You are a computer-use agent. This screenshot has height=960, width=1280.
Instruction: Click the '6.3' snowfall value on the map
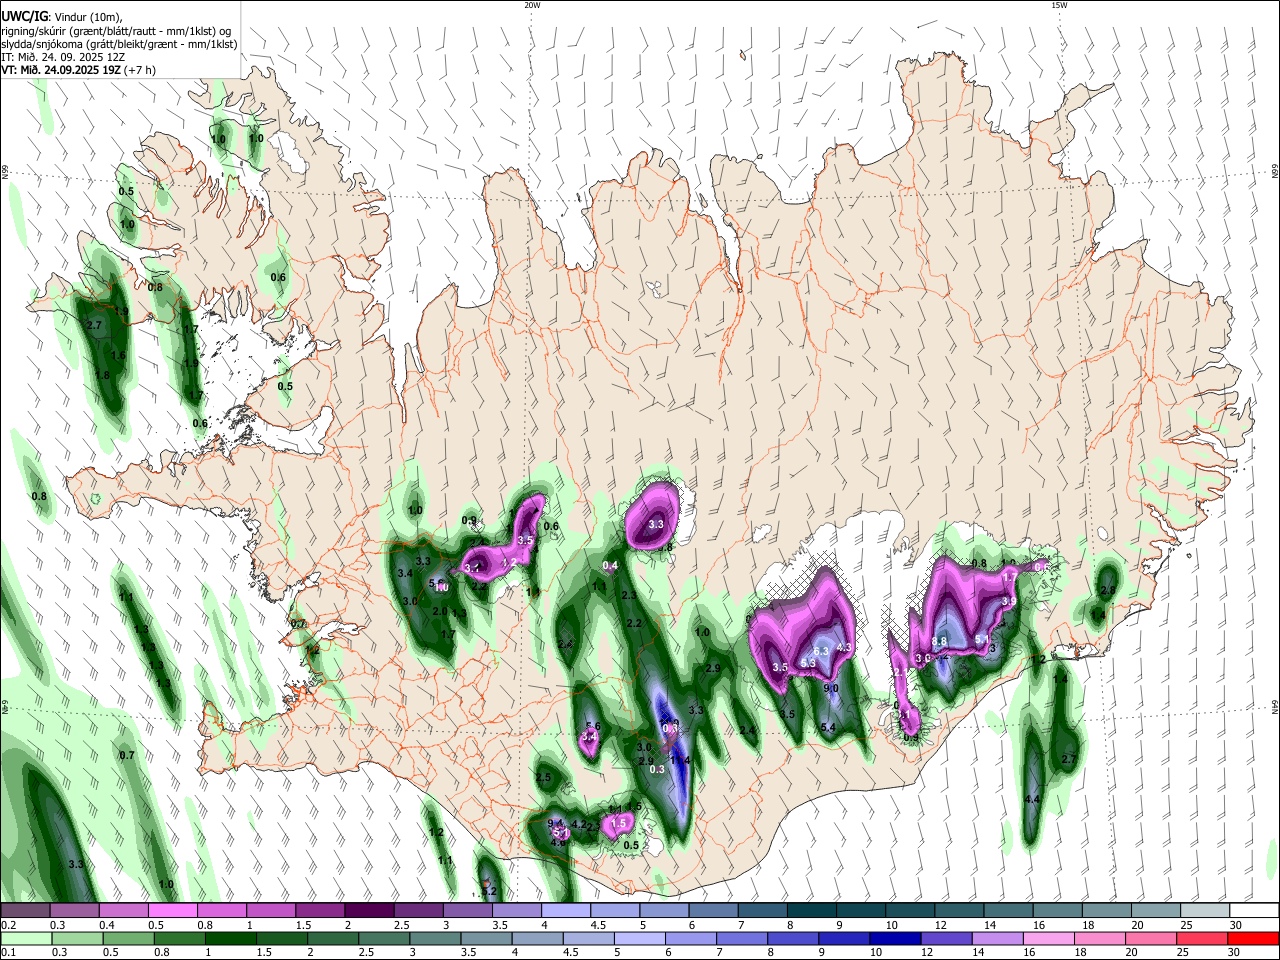click(822, 650)
